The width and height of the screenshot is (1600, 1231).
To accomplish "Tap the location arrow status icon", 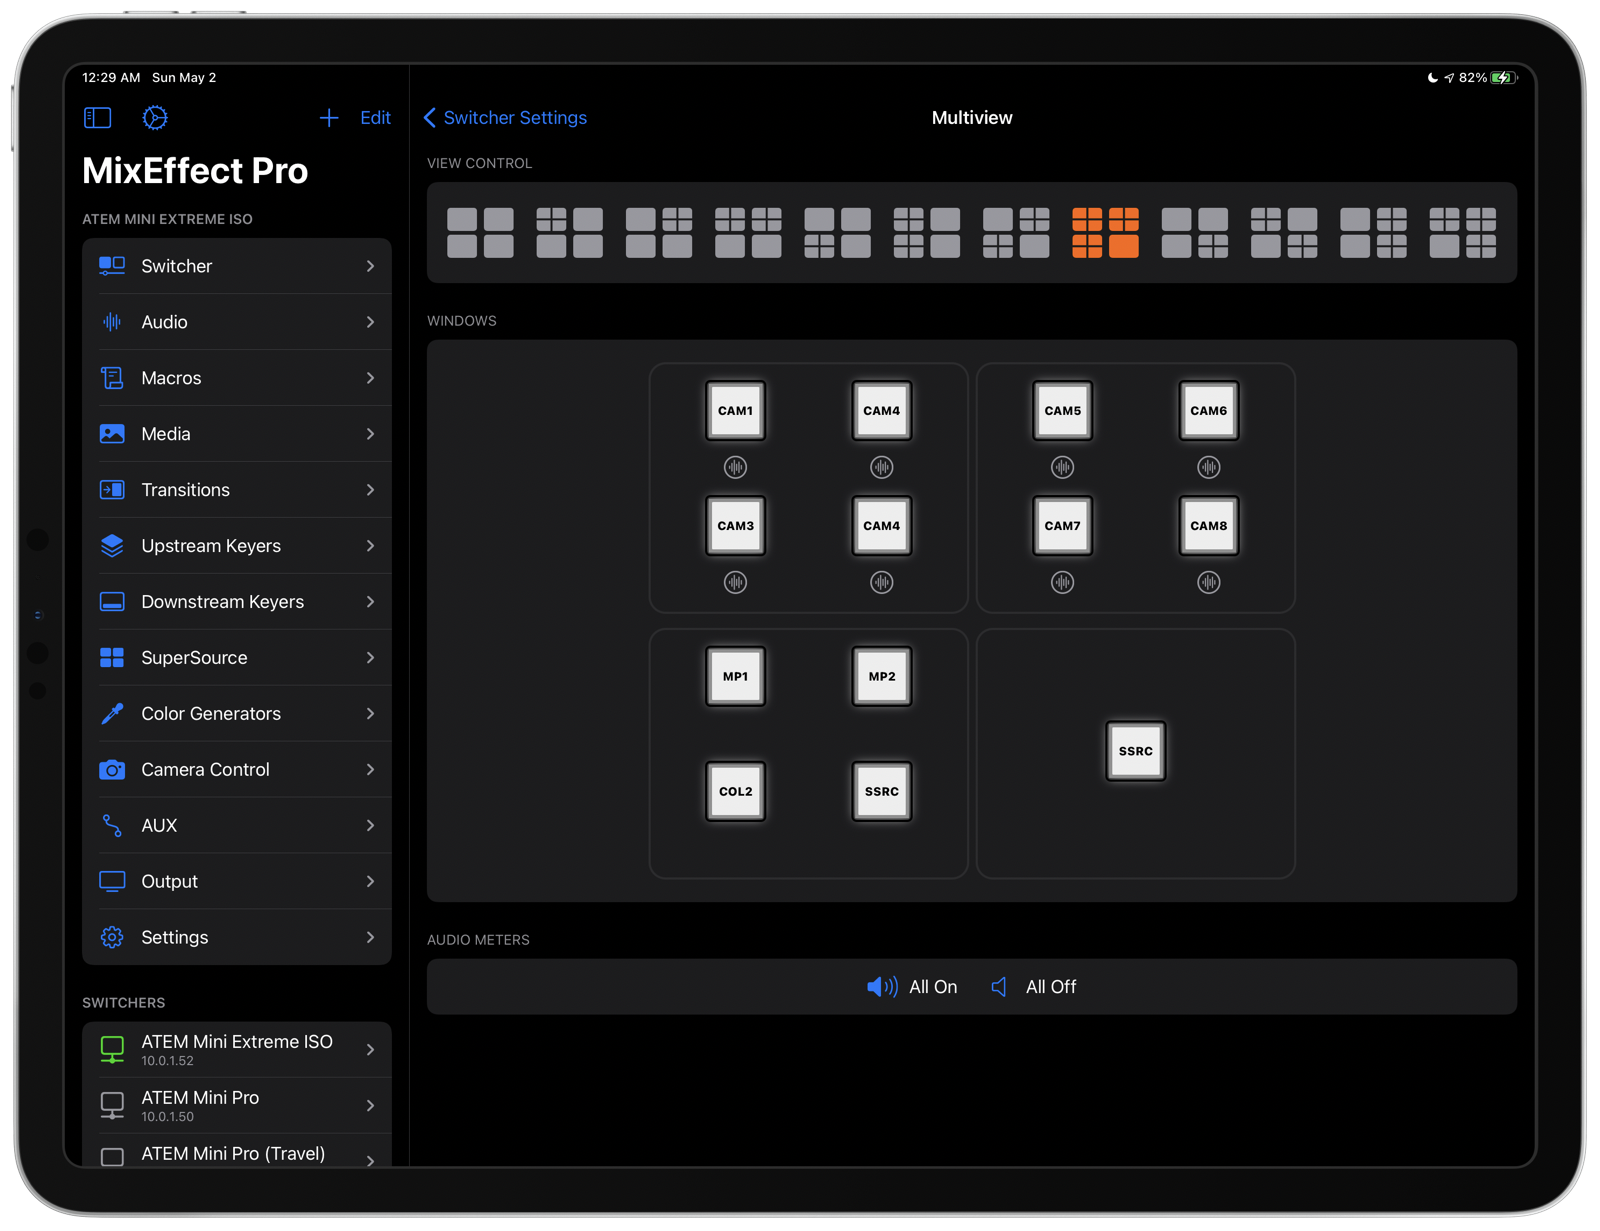I will click(1449, 78).
